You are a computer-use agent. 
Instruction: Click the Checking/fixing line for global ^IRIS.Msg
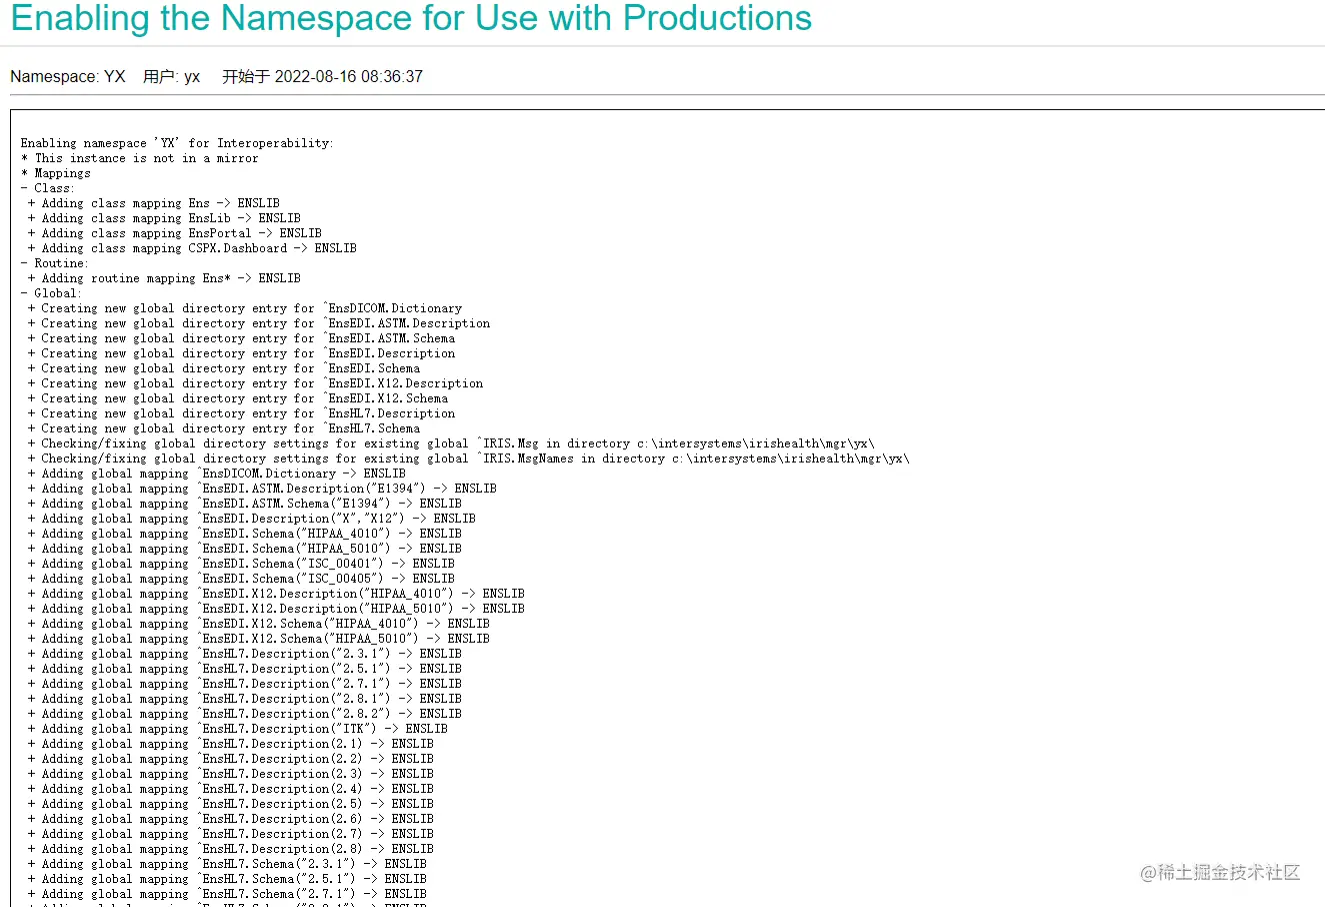click(x=452, y=443)
